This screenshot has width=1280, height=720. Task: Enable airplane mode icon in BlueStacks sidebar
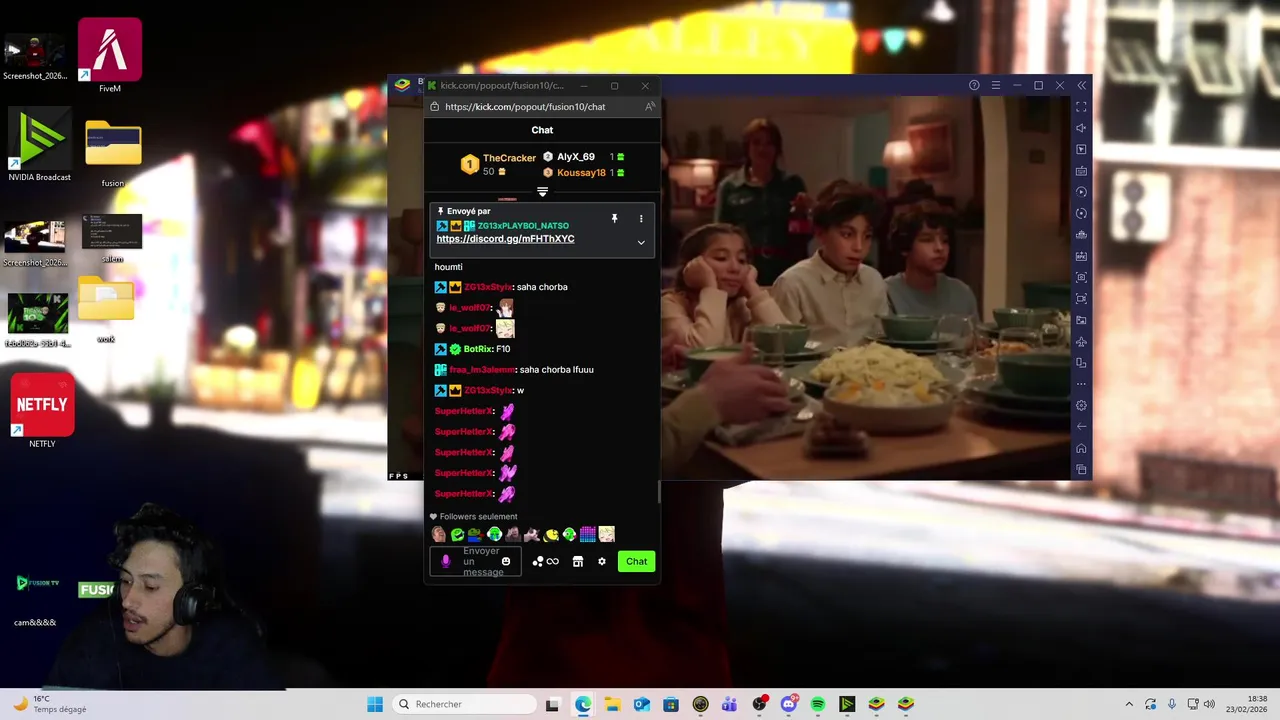tap(1081, 341)
